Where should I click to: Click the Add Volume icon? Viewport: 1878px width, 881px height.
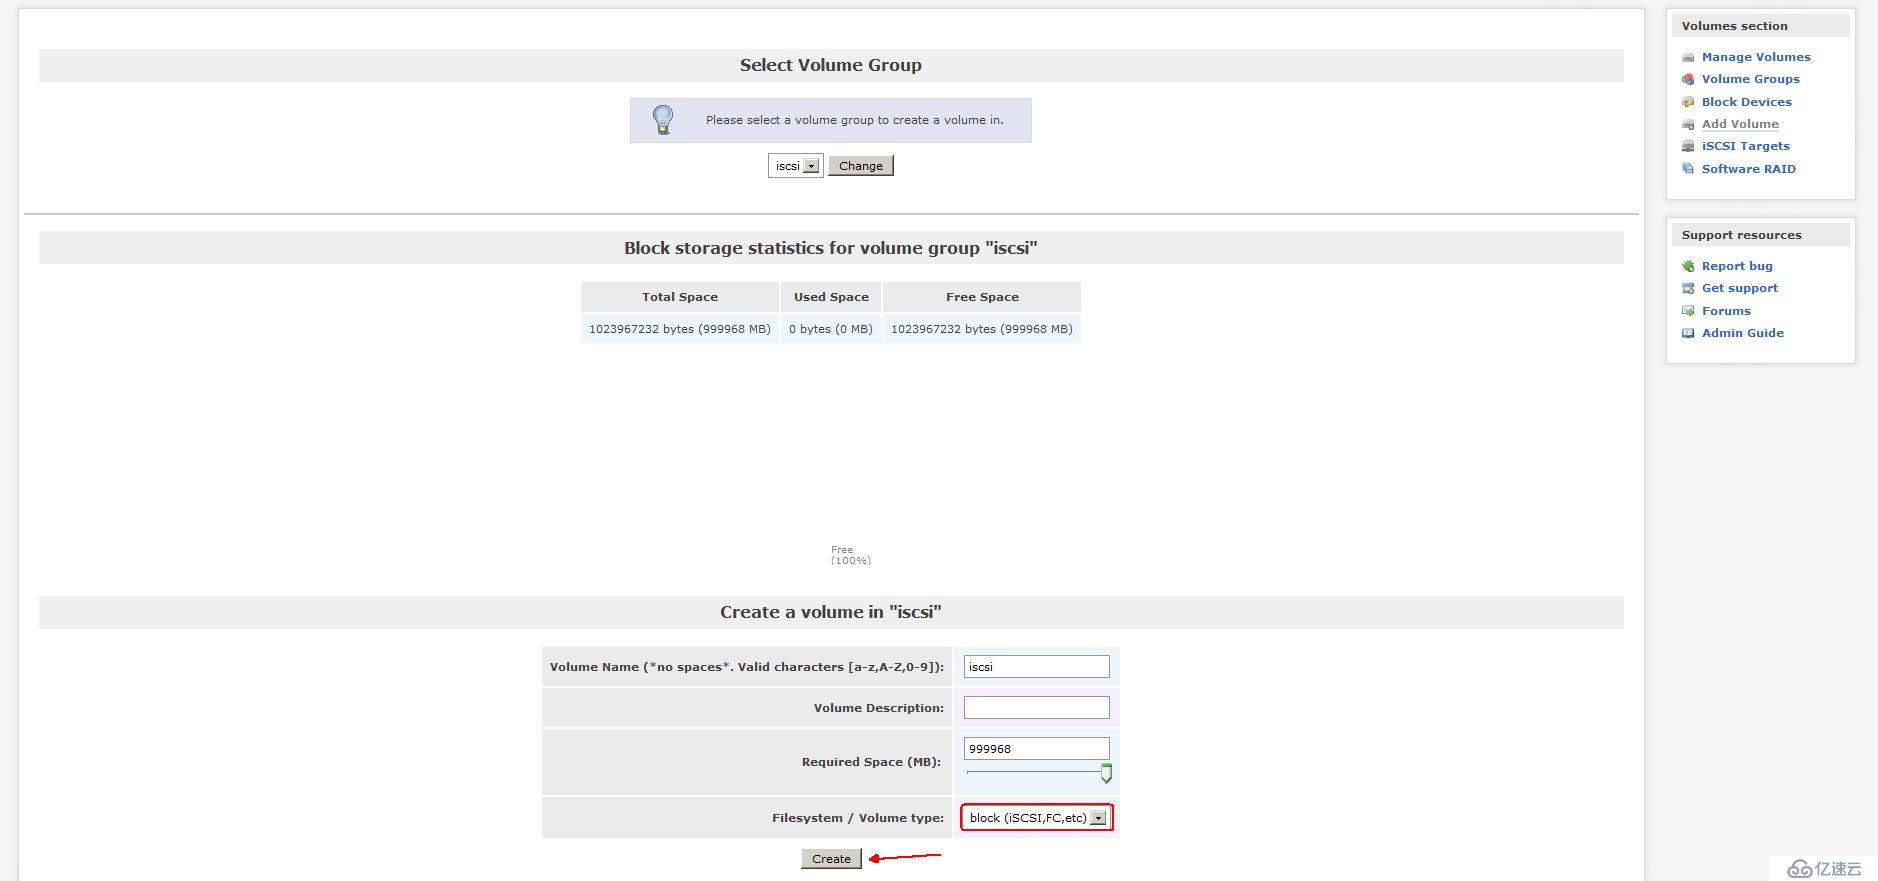[x=1688, y=124]
